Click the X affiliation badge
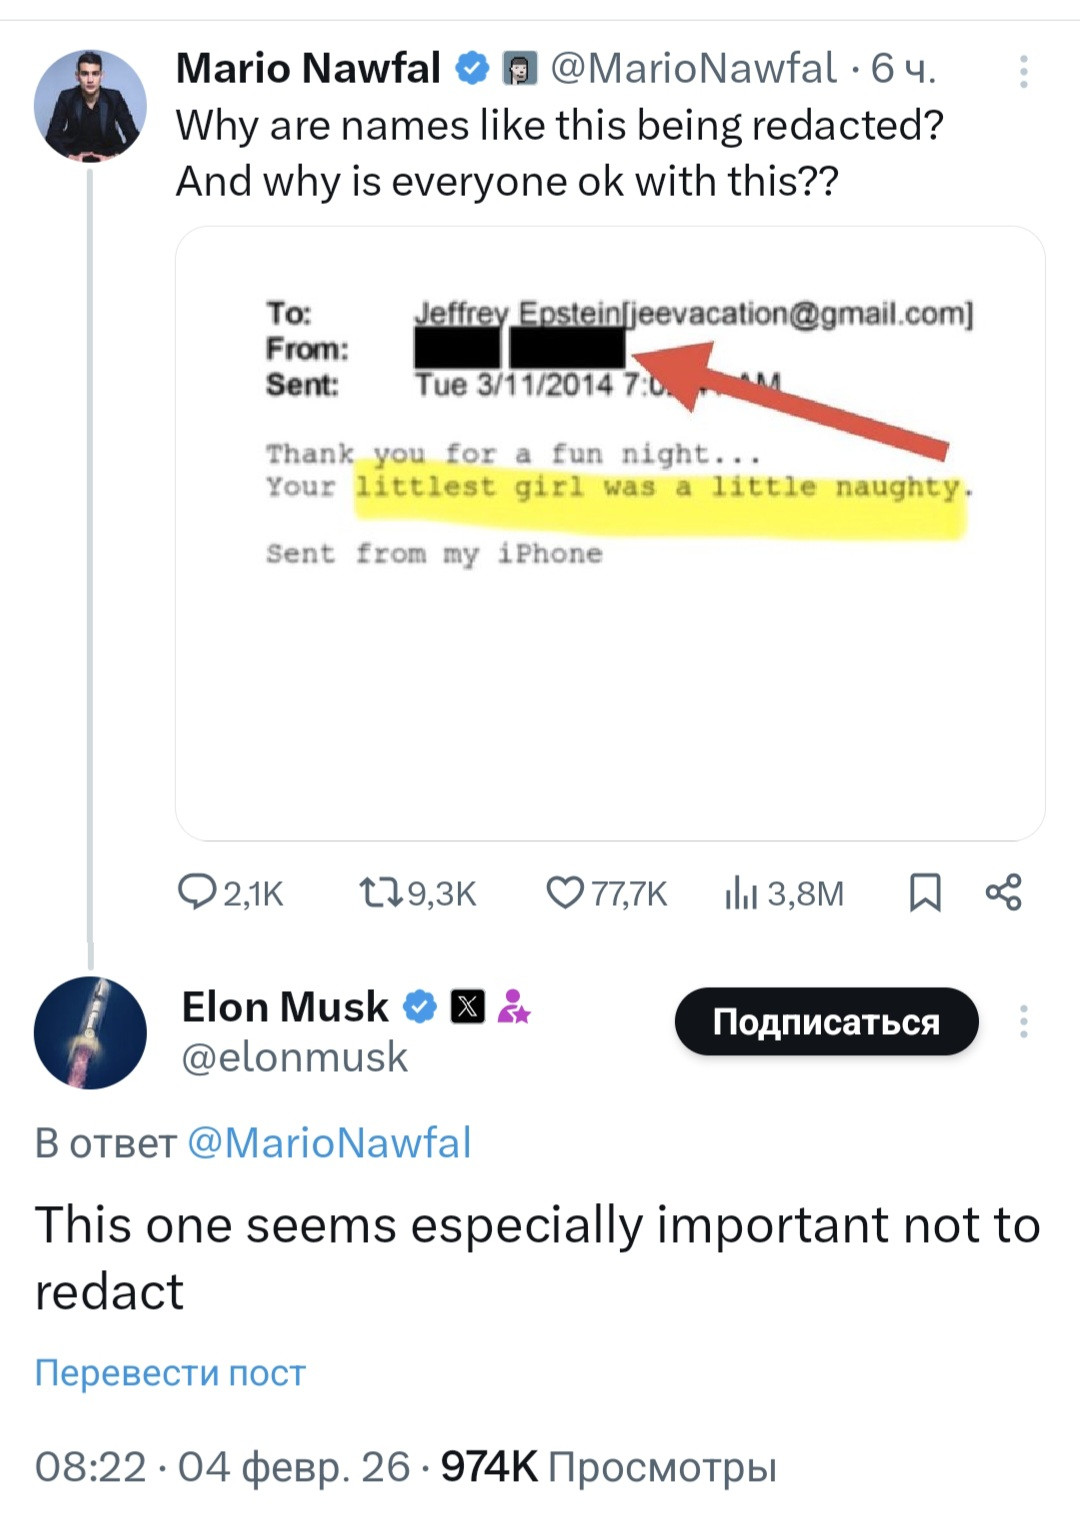1080x1524 pixels. click(x=468, y=1006)
